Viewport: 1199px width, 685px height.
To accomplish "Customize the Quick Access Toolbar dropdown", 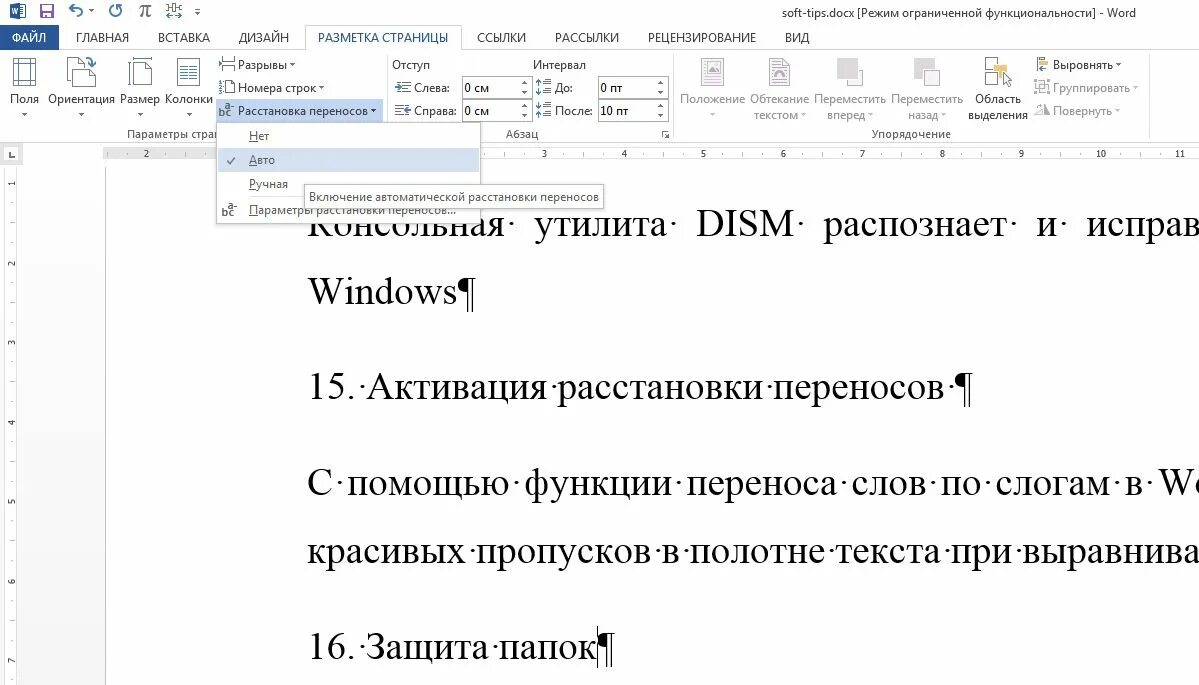I will 197,12.
